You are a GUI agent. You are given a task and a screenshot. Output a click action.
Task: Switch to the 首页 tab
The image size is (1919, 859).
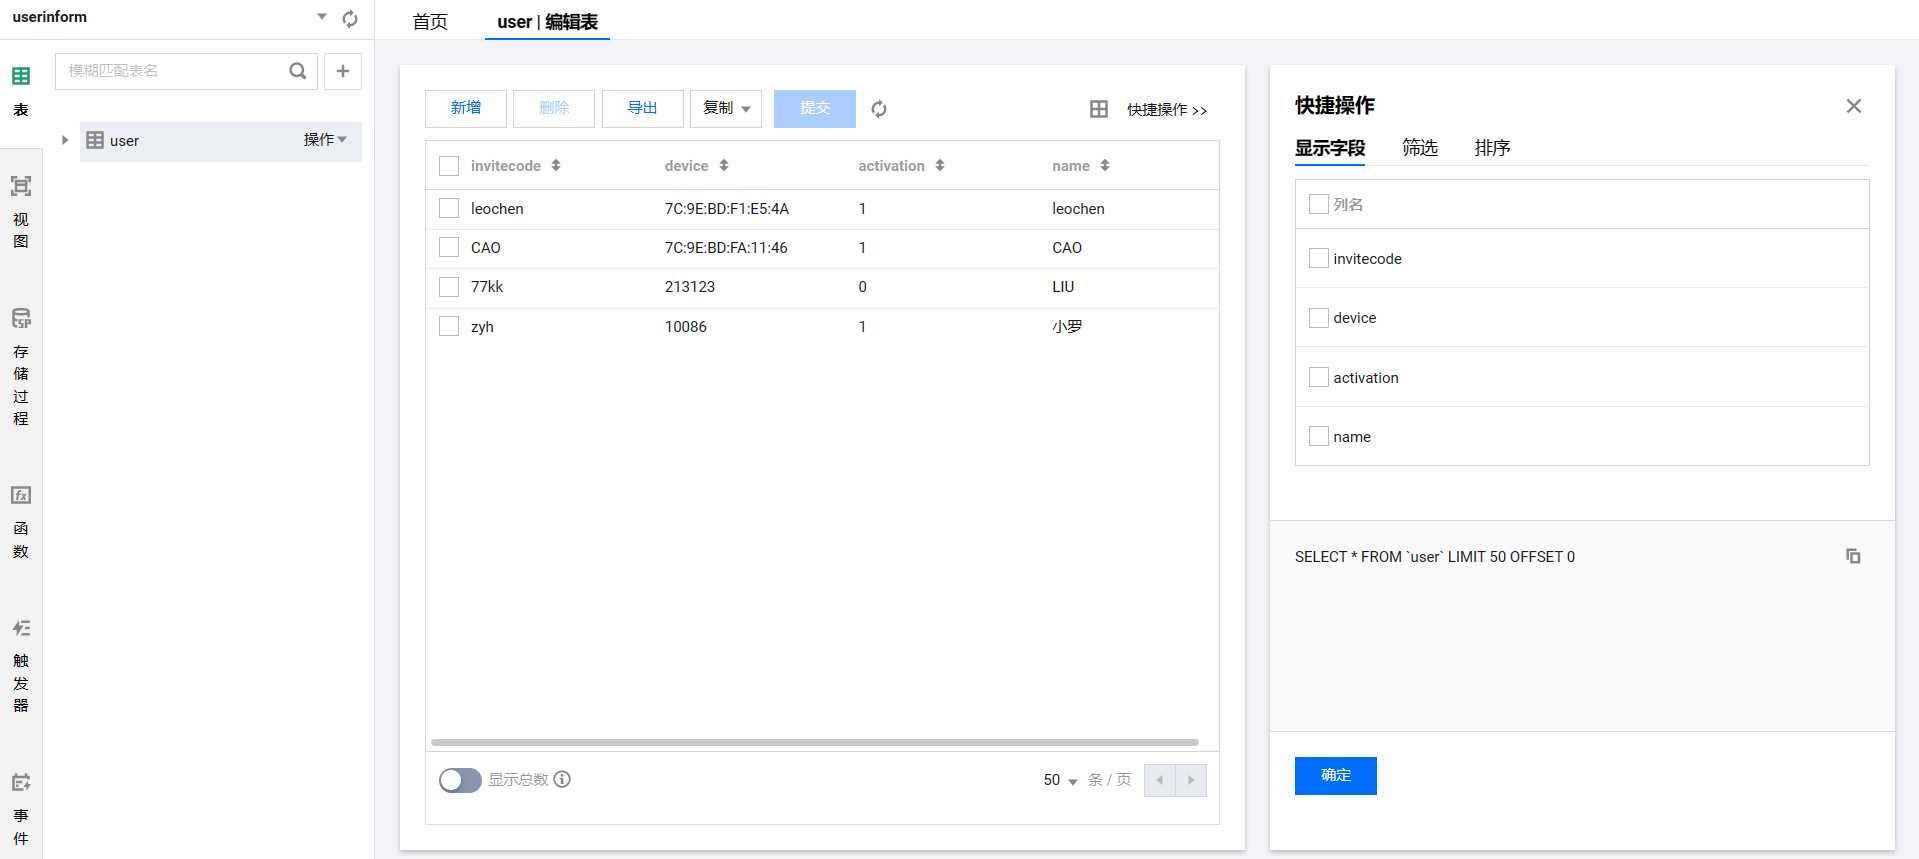pos(430,22)
